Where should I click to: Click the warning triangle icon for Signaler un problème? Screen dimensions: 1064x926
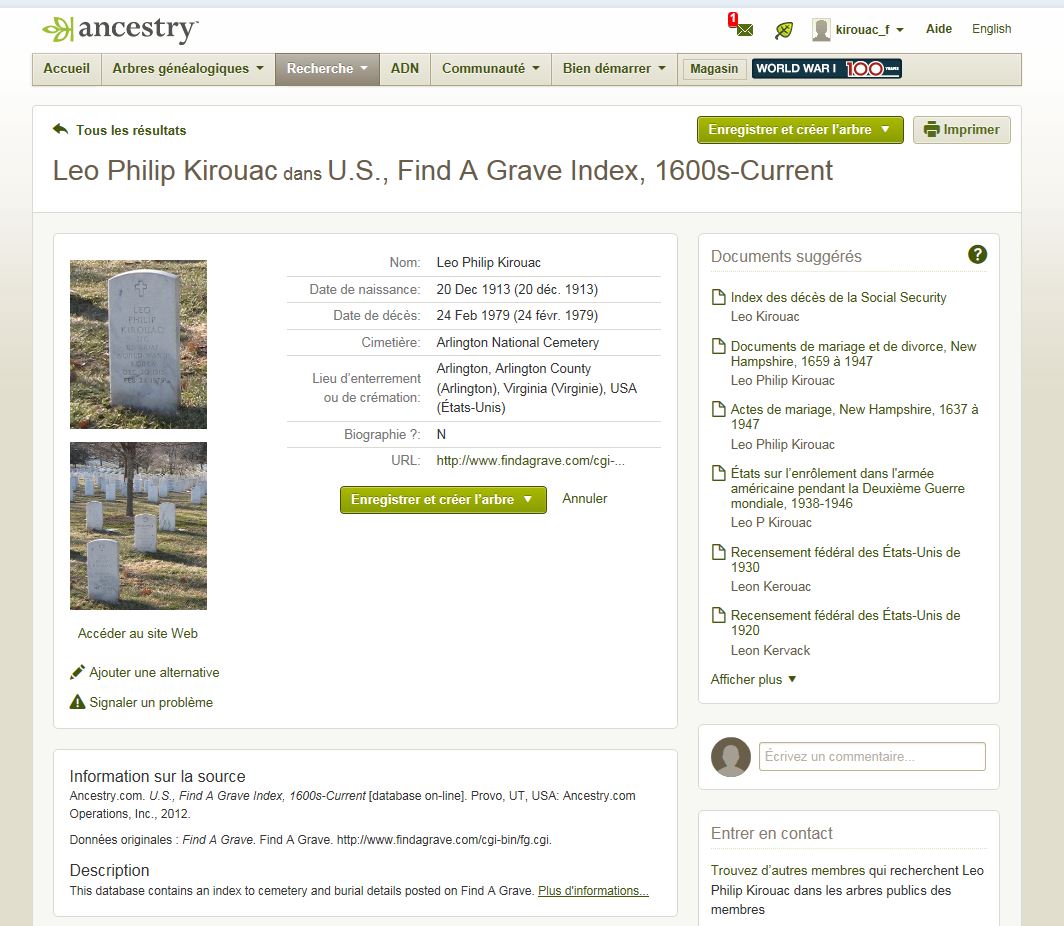pos(77,702)
